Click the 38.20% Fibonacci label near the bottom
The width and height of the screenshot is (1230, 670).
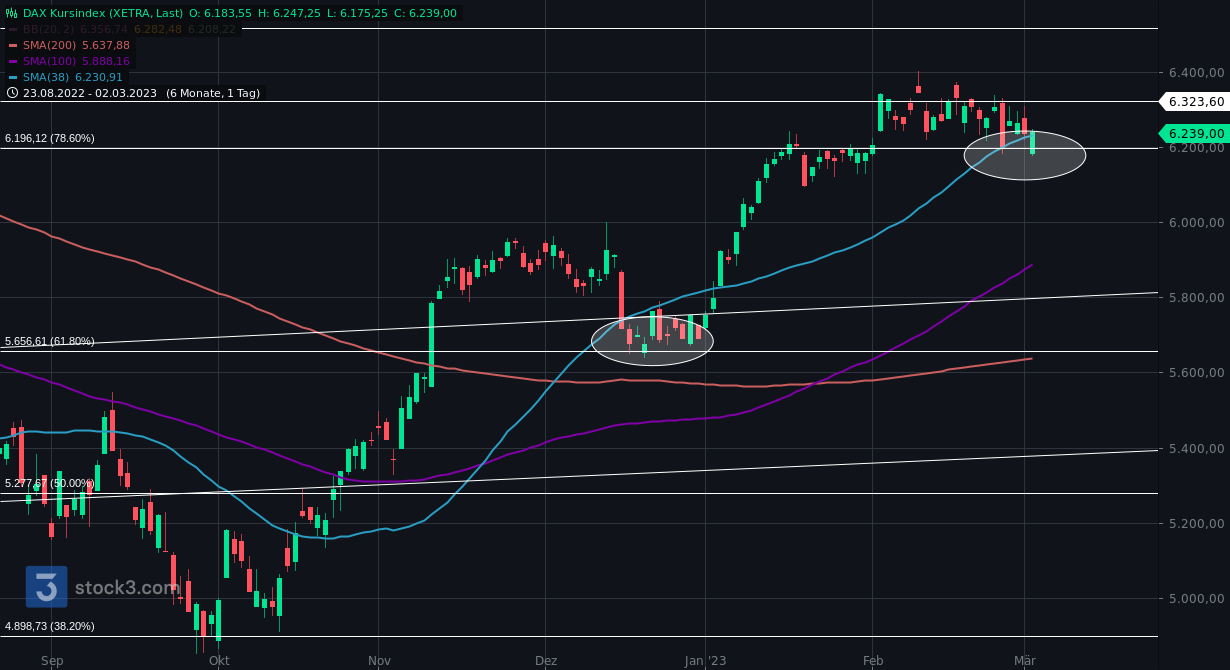coord(48,625)
